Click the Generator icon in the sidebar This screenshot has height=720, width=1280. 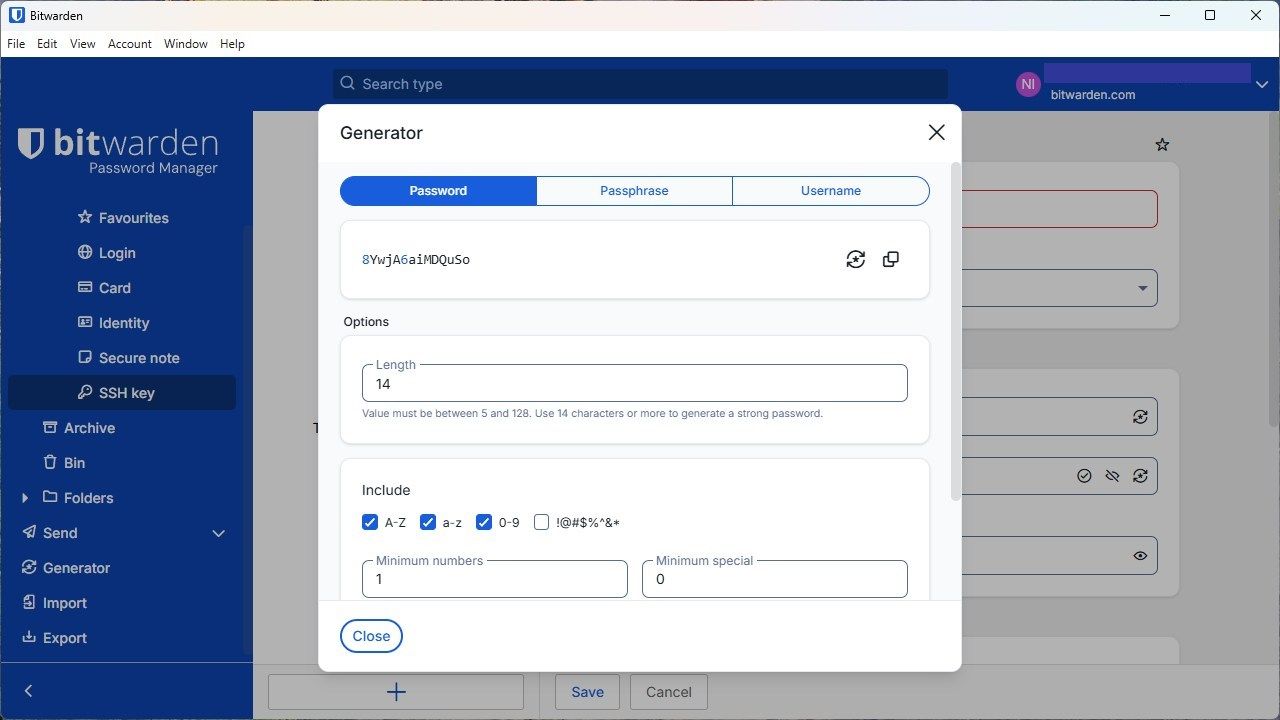tap(29, 567)
